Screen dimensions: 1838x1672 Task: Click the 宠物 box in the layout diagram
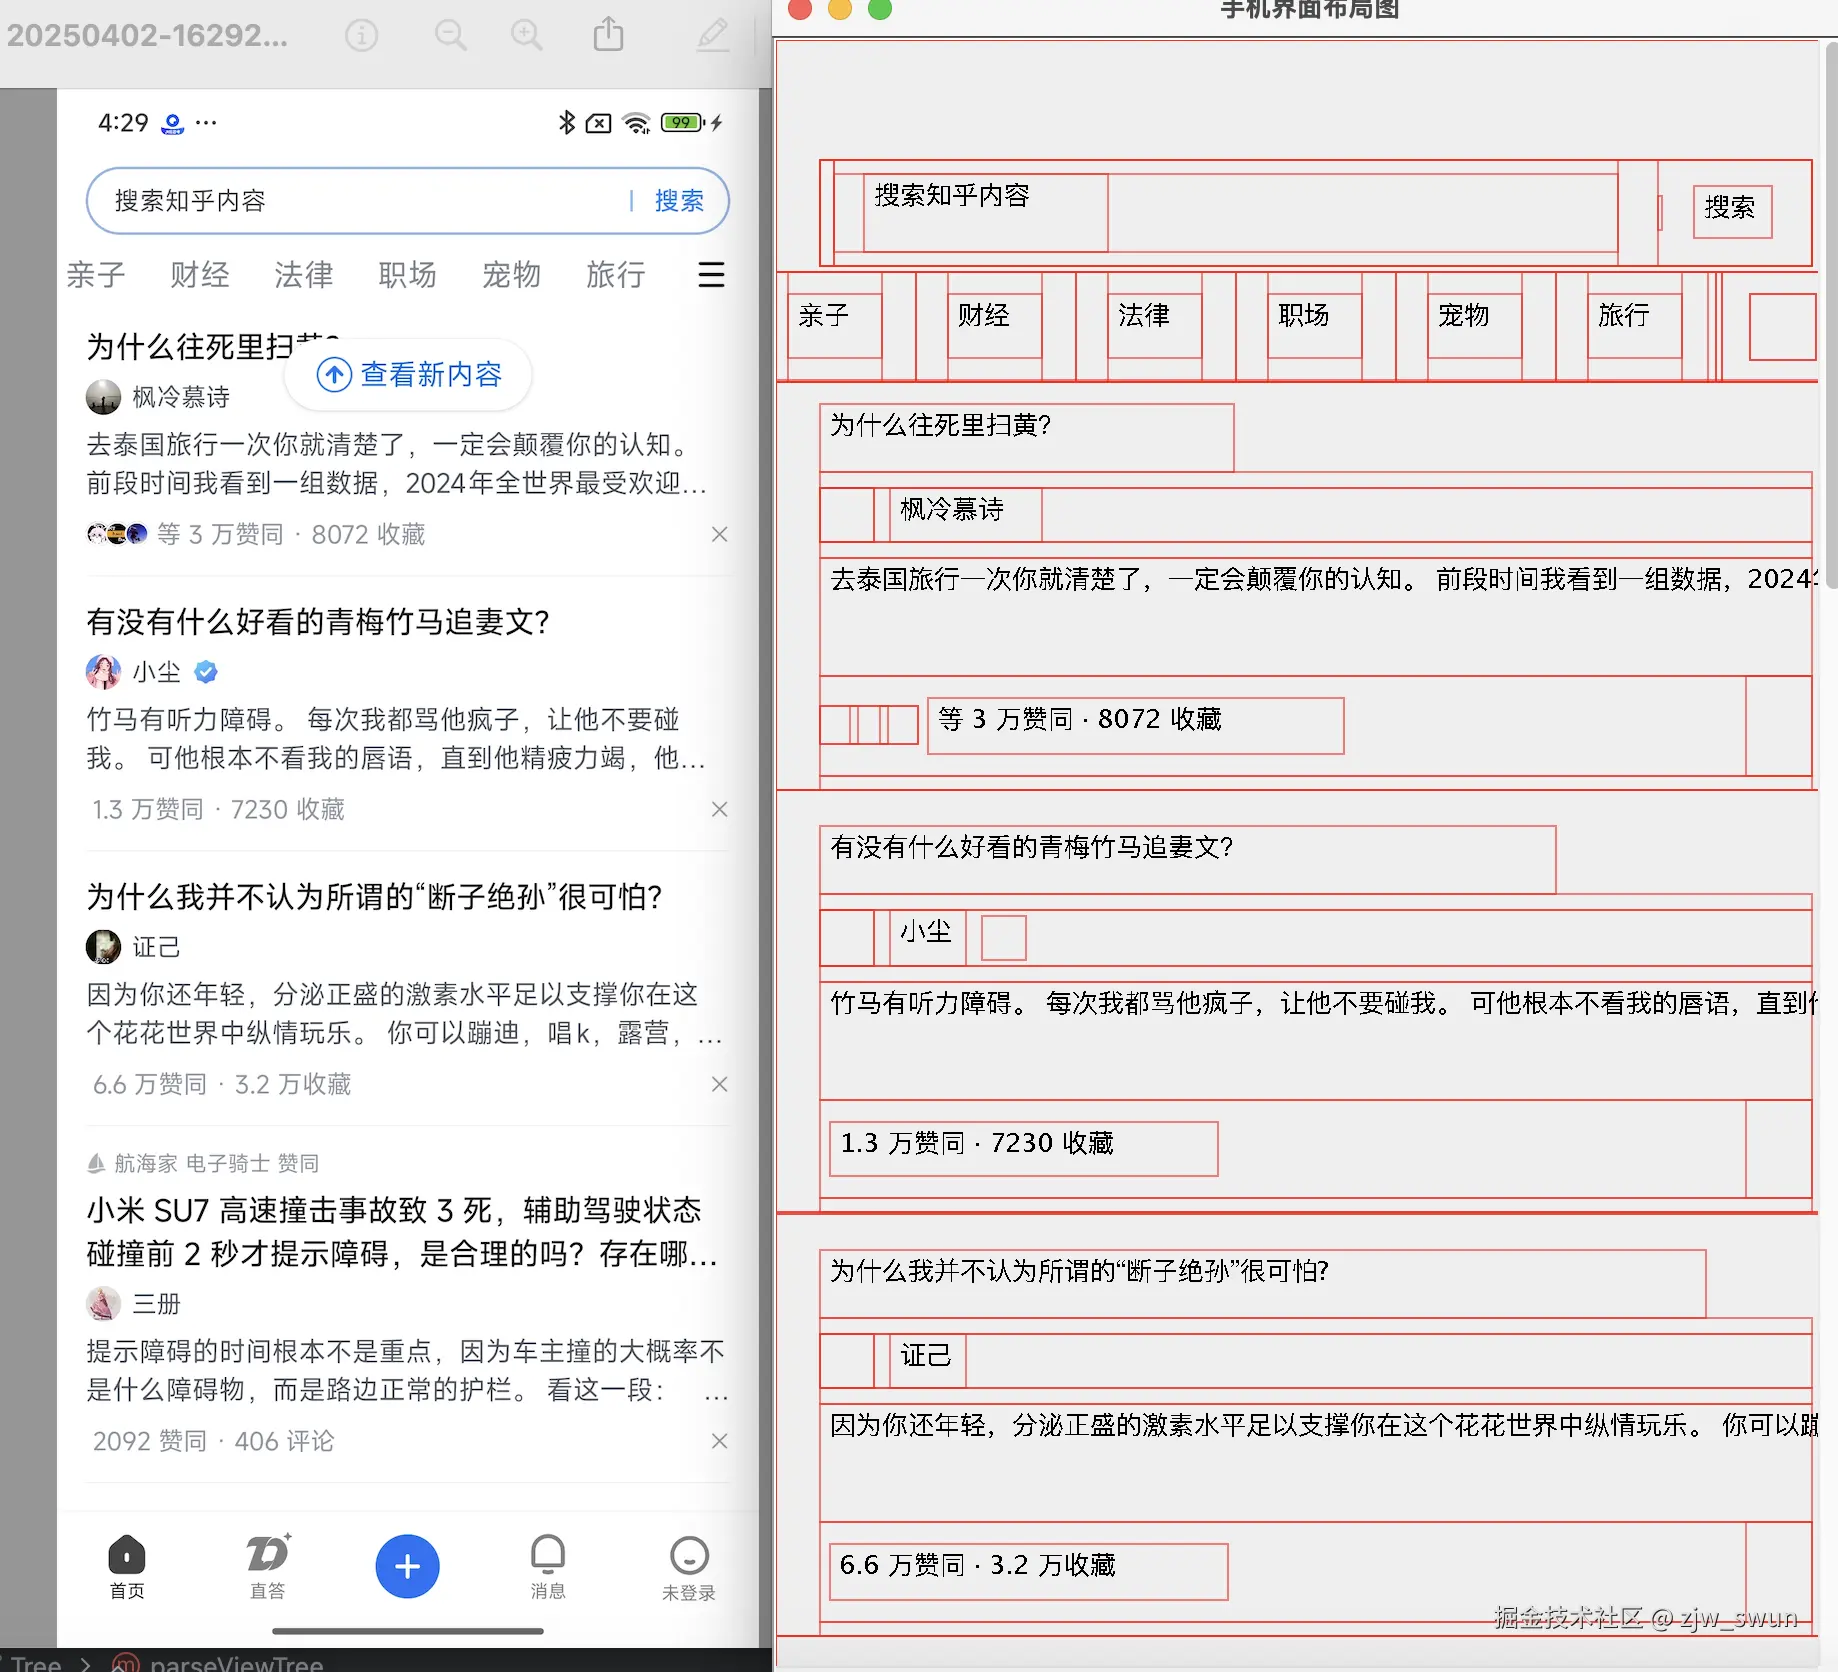[1475, 325]
